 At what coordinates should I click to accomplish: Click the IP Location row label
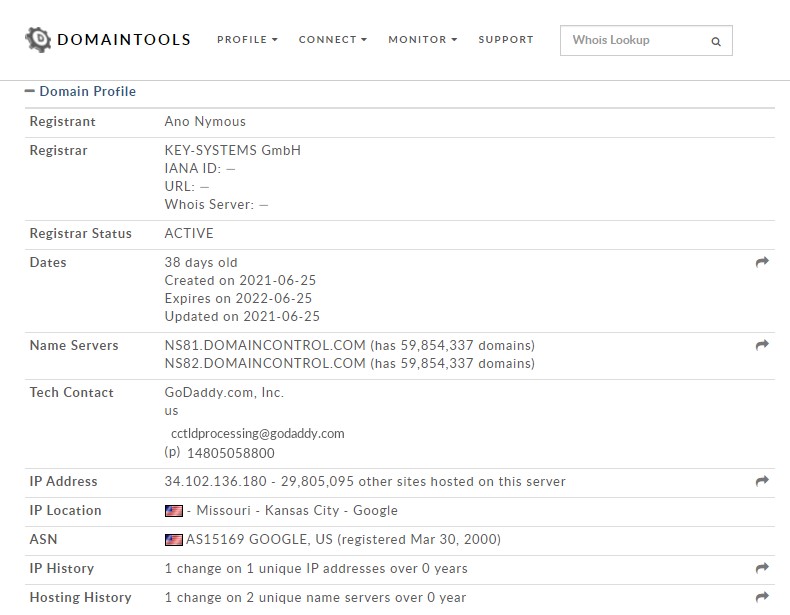coord(65,510)
